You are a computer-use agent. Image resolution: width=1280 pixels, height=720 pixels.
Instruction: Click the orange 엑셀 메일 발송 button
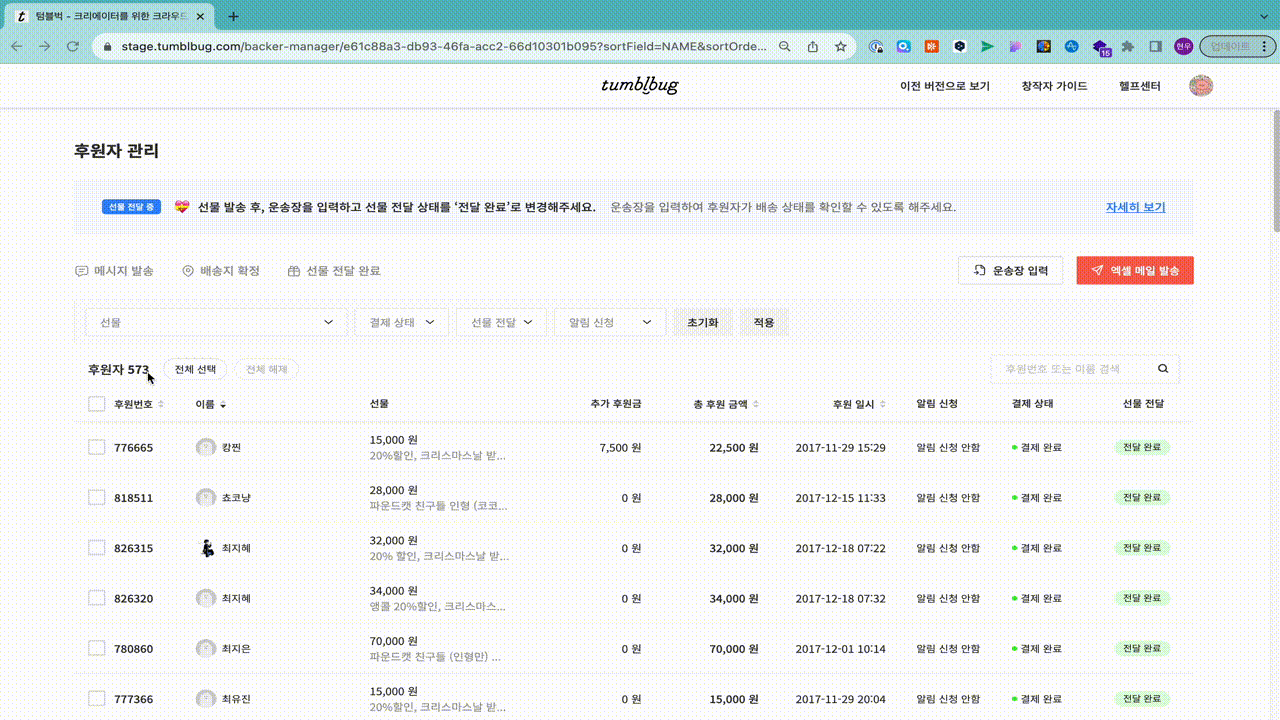[x=1135, y=270]
